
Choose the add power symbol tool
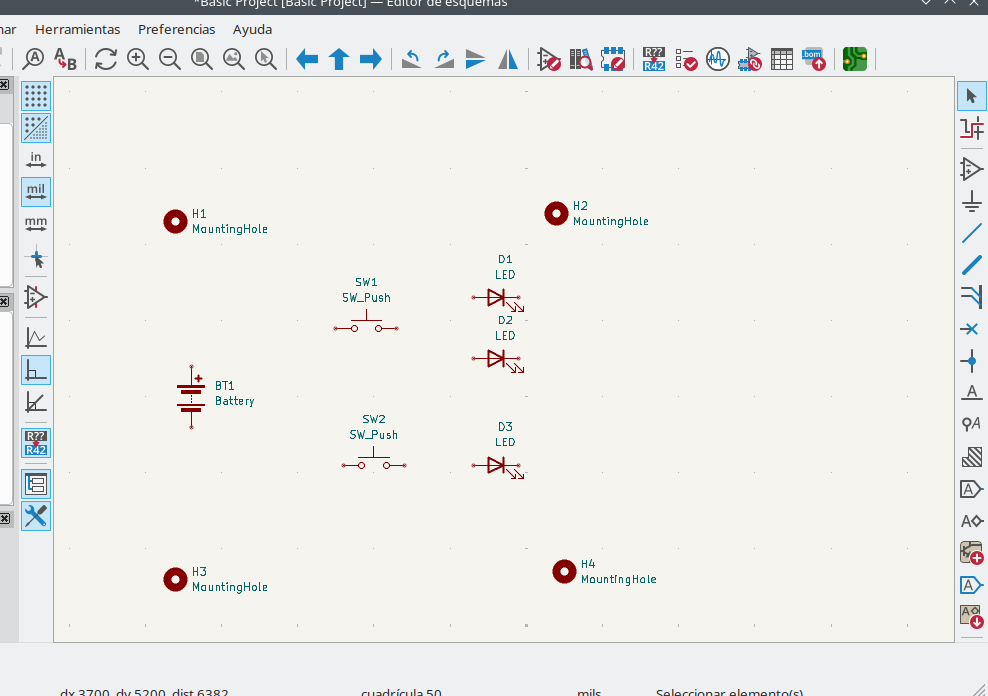(971, 202)
